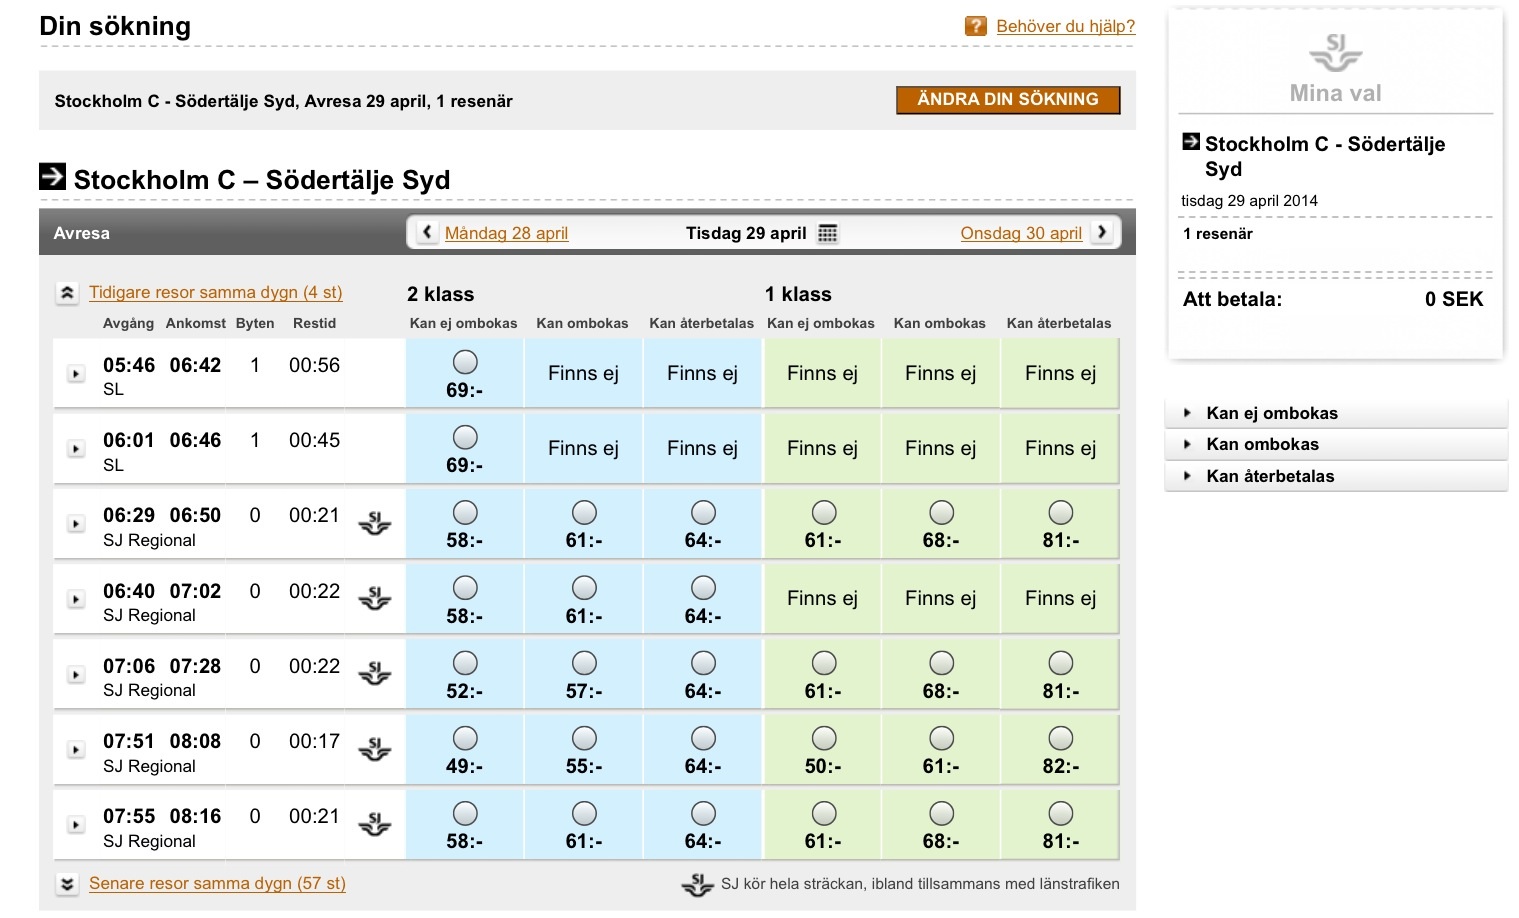This screenshot has height=918, width=1519.
Task: Go to Måndag 28 april
Action: tap(506, 233)
